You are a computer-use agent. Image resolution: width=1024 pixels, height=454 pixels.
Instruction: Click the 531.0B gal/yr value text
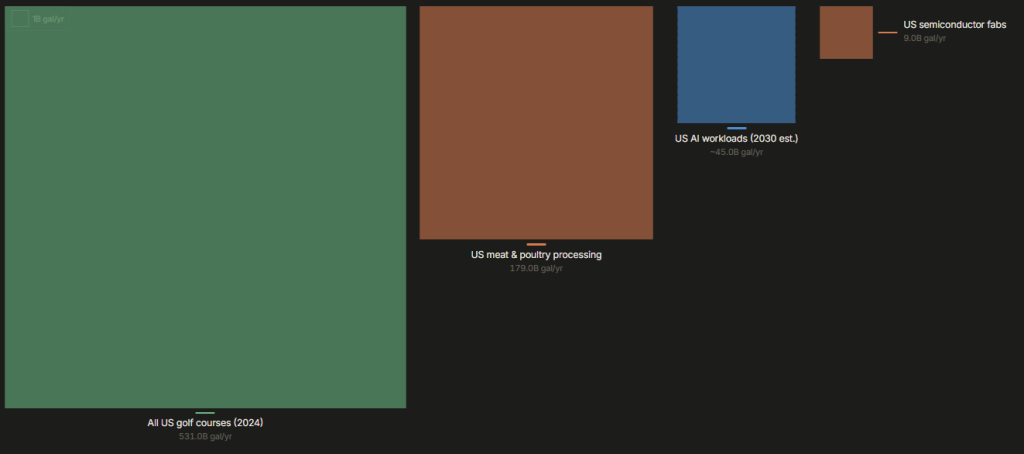click(x=205, y=436)
